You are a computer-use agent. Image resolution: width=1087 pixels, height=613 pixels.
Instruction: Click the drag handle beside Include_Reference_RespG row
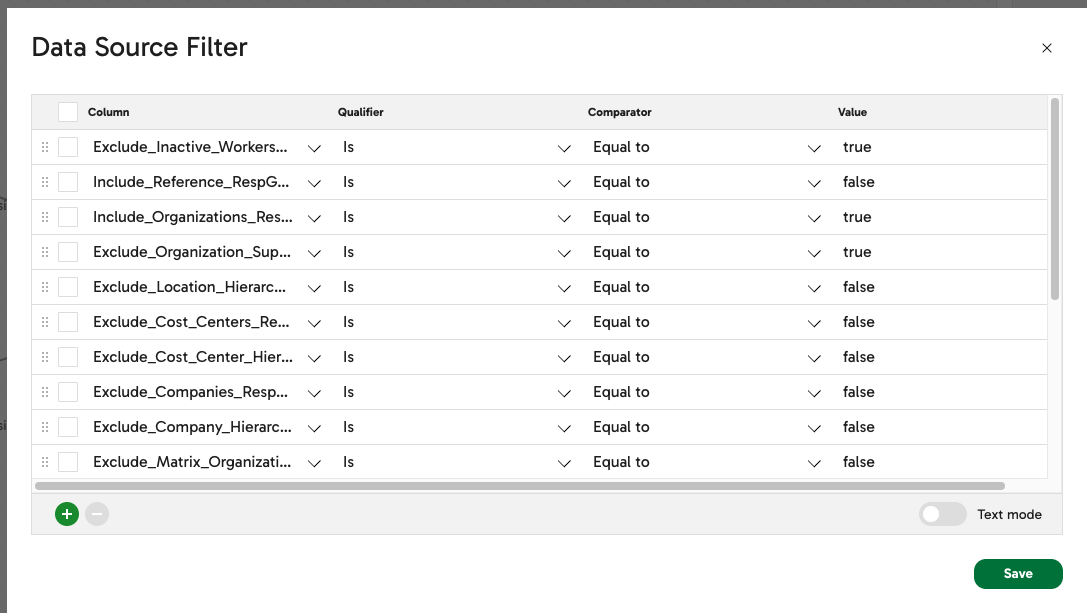coord(44,181)
